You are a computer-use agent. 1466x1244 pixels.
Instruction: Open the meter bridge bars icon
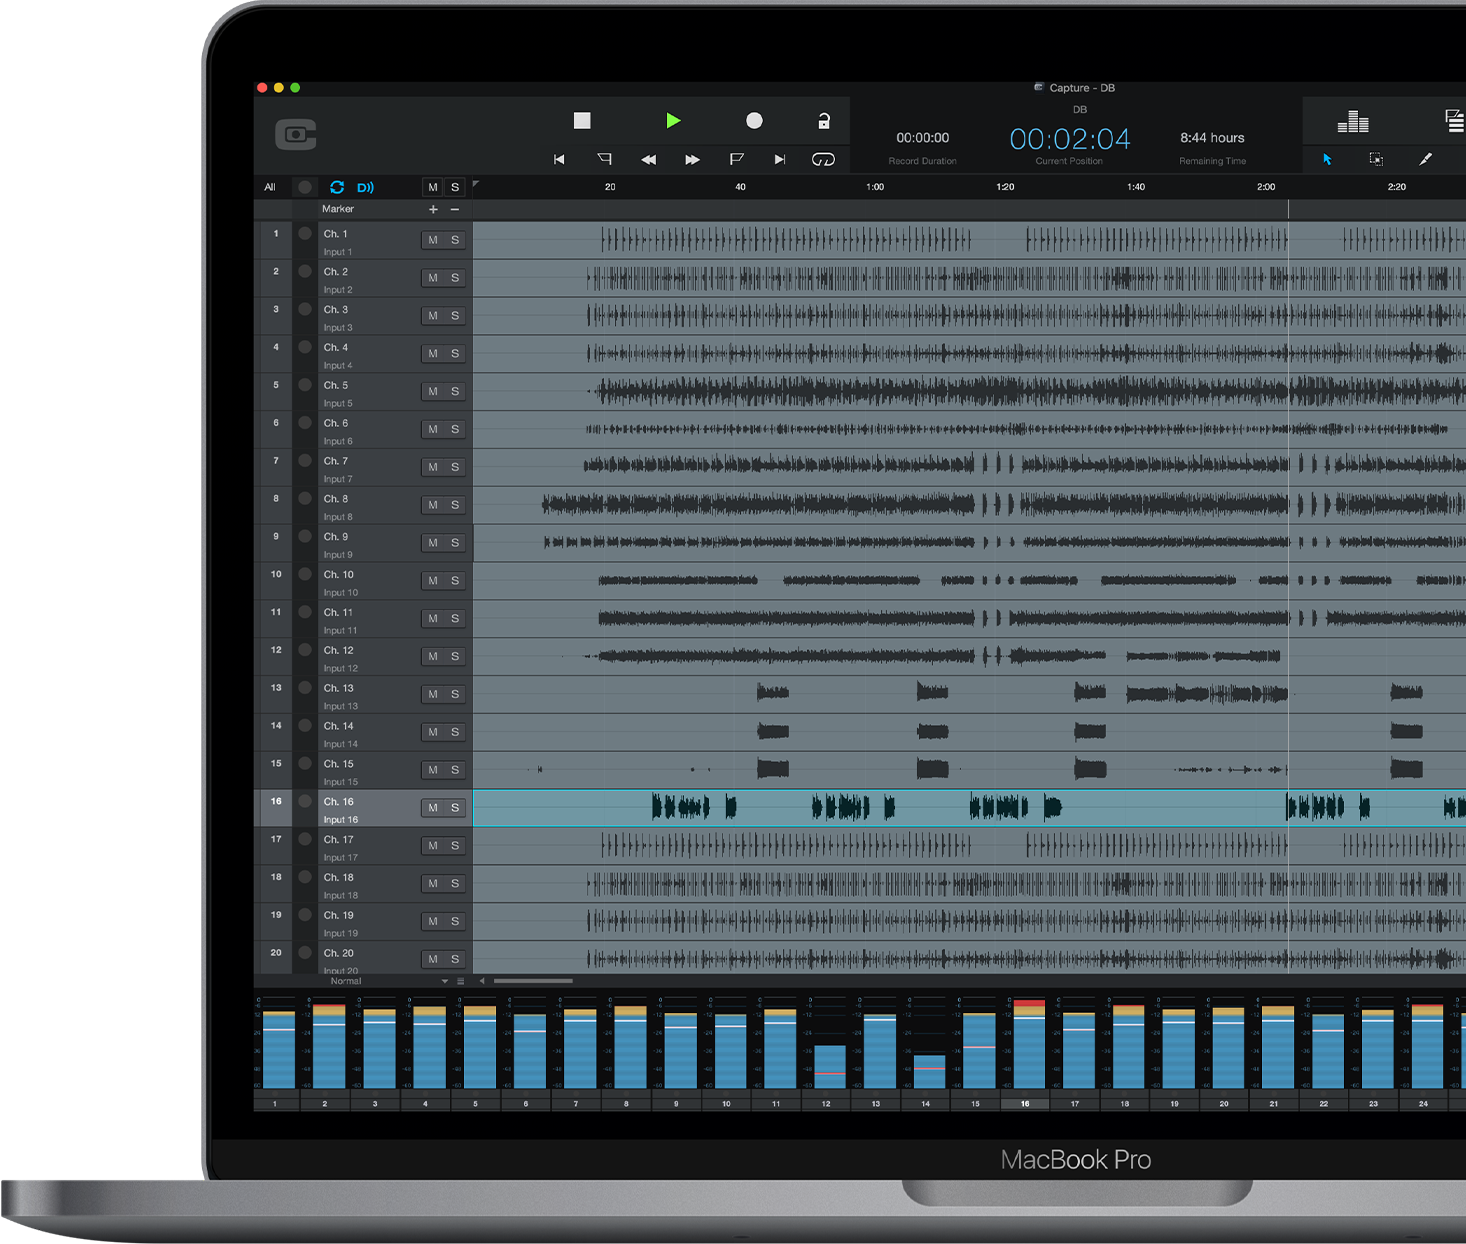click(1353, 122)
